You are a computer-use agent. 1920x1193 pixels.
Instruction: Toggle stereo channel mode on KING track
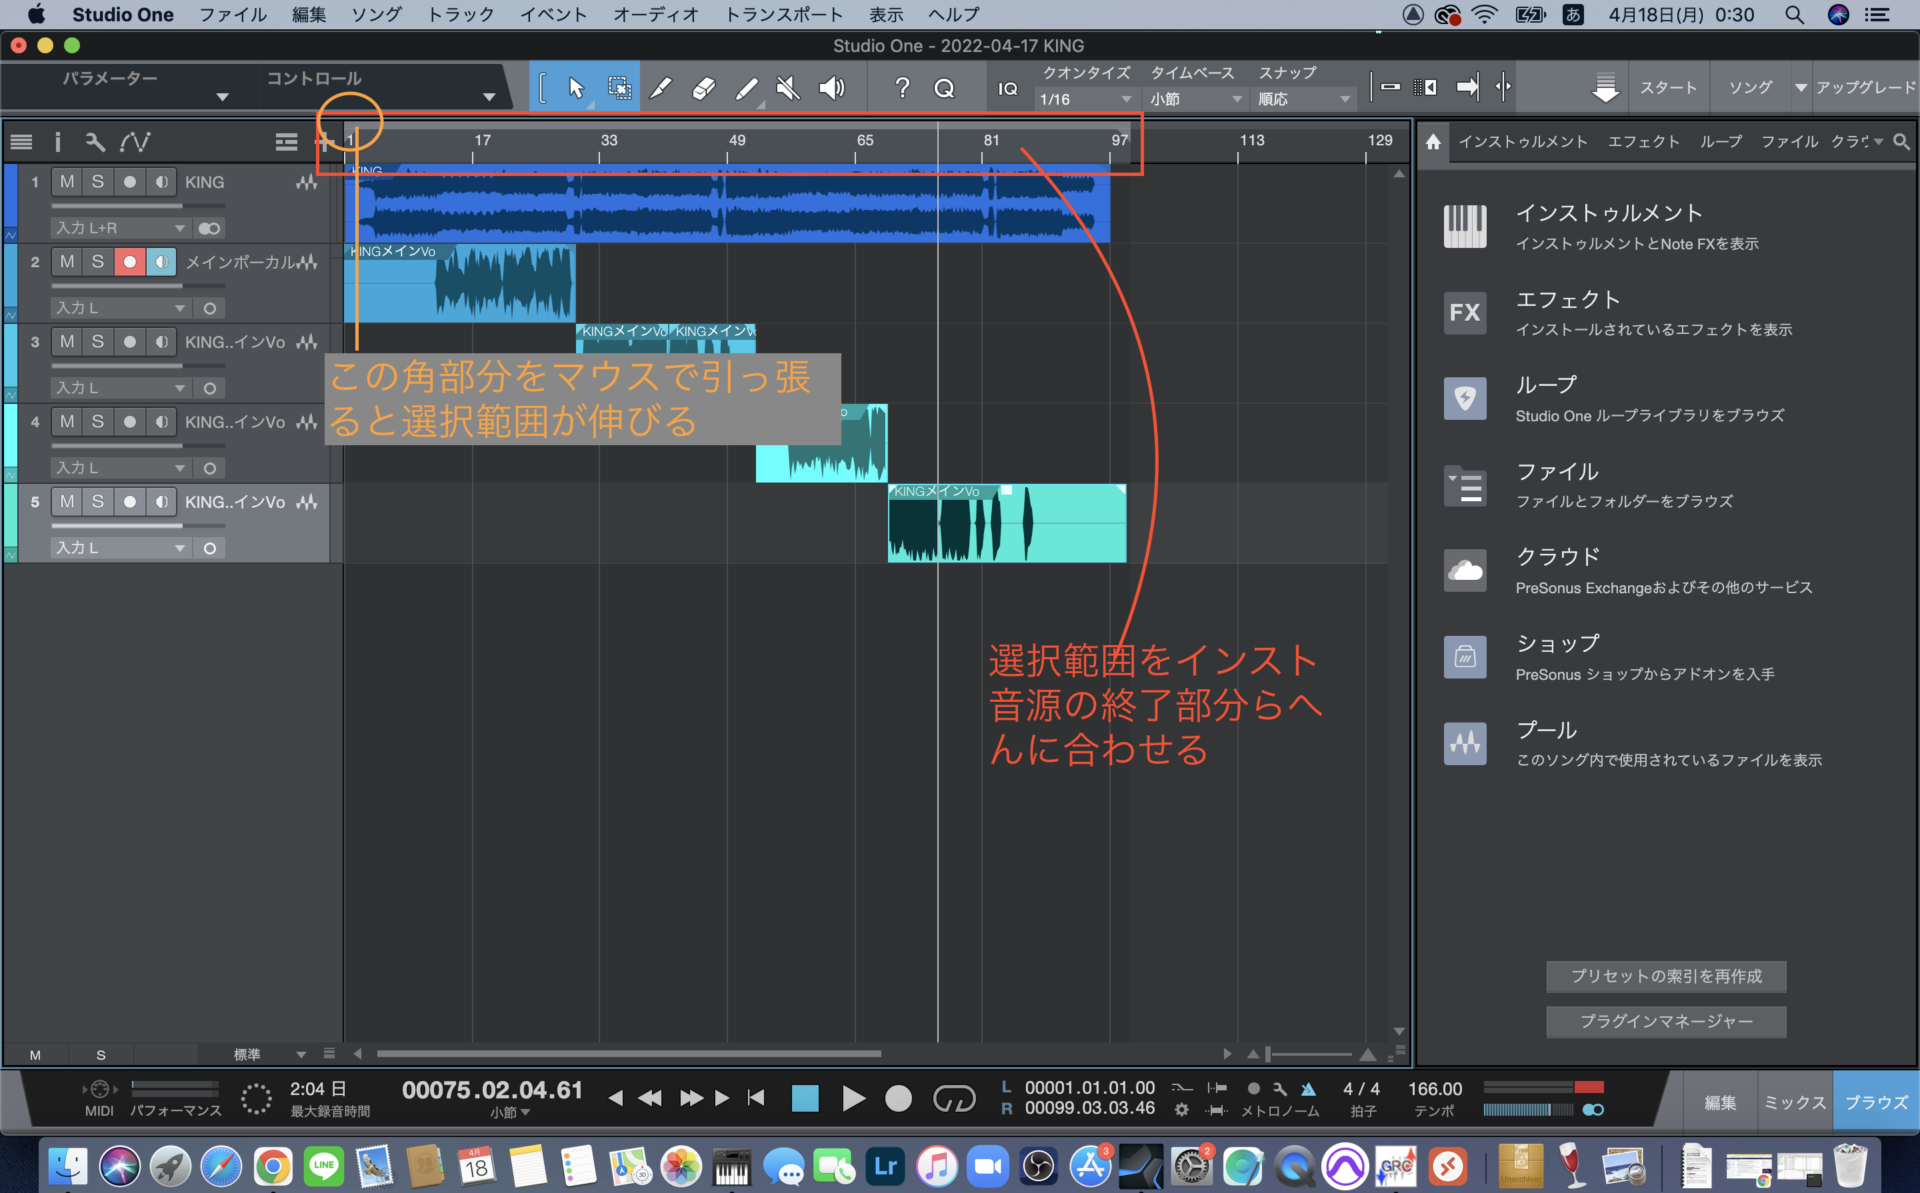[209, 228]
